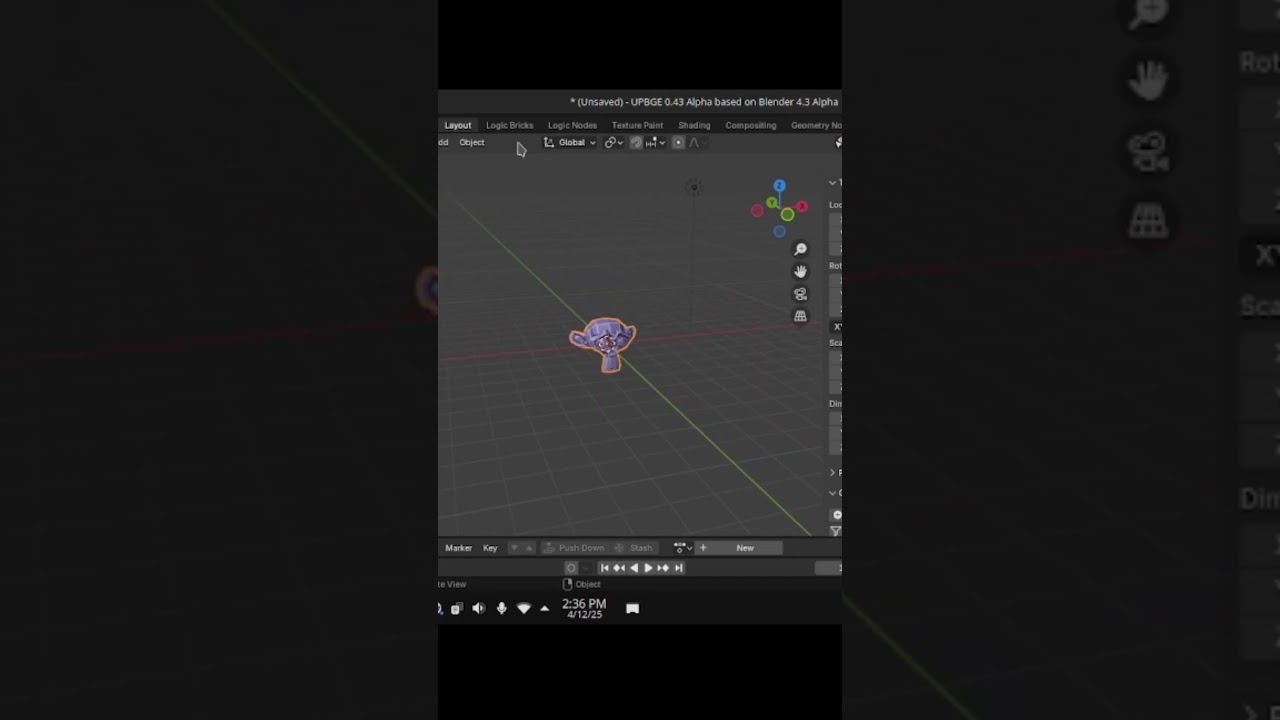1280x720 pixels.
Task: Click the bright green negative Y gizmo circle
Action: click(788, 214)
